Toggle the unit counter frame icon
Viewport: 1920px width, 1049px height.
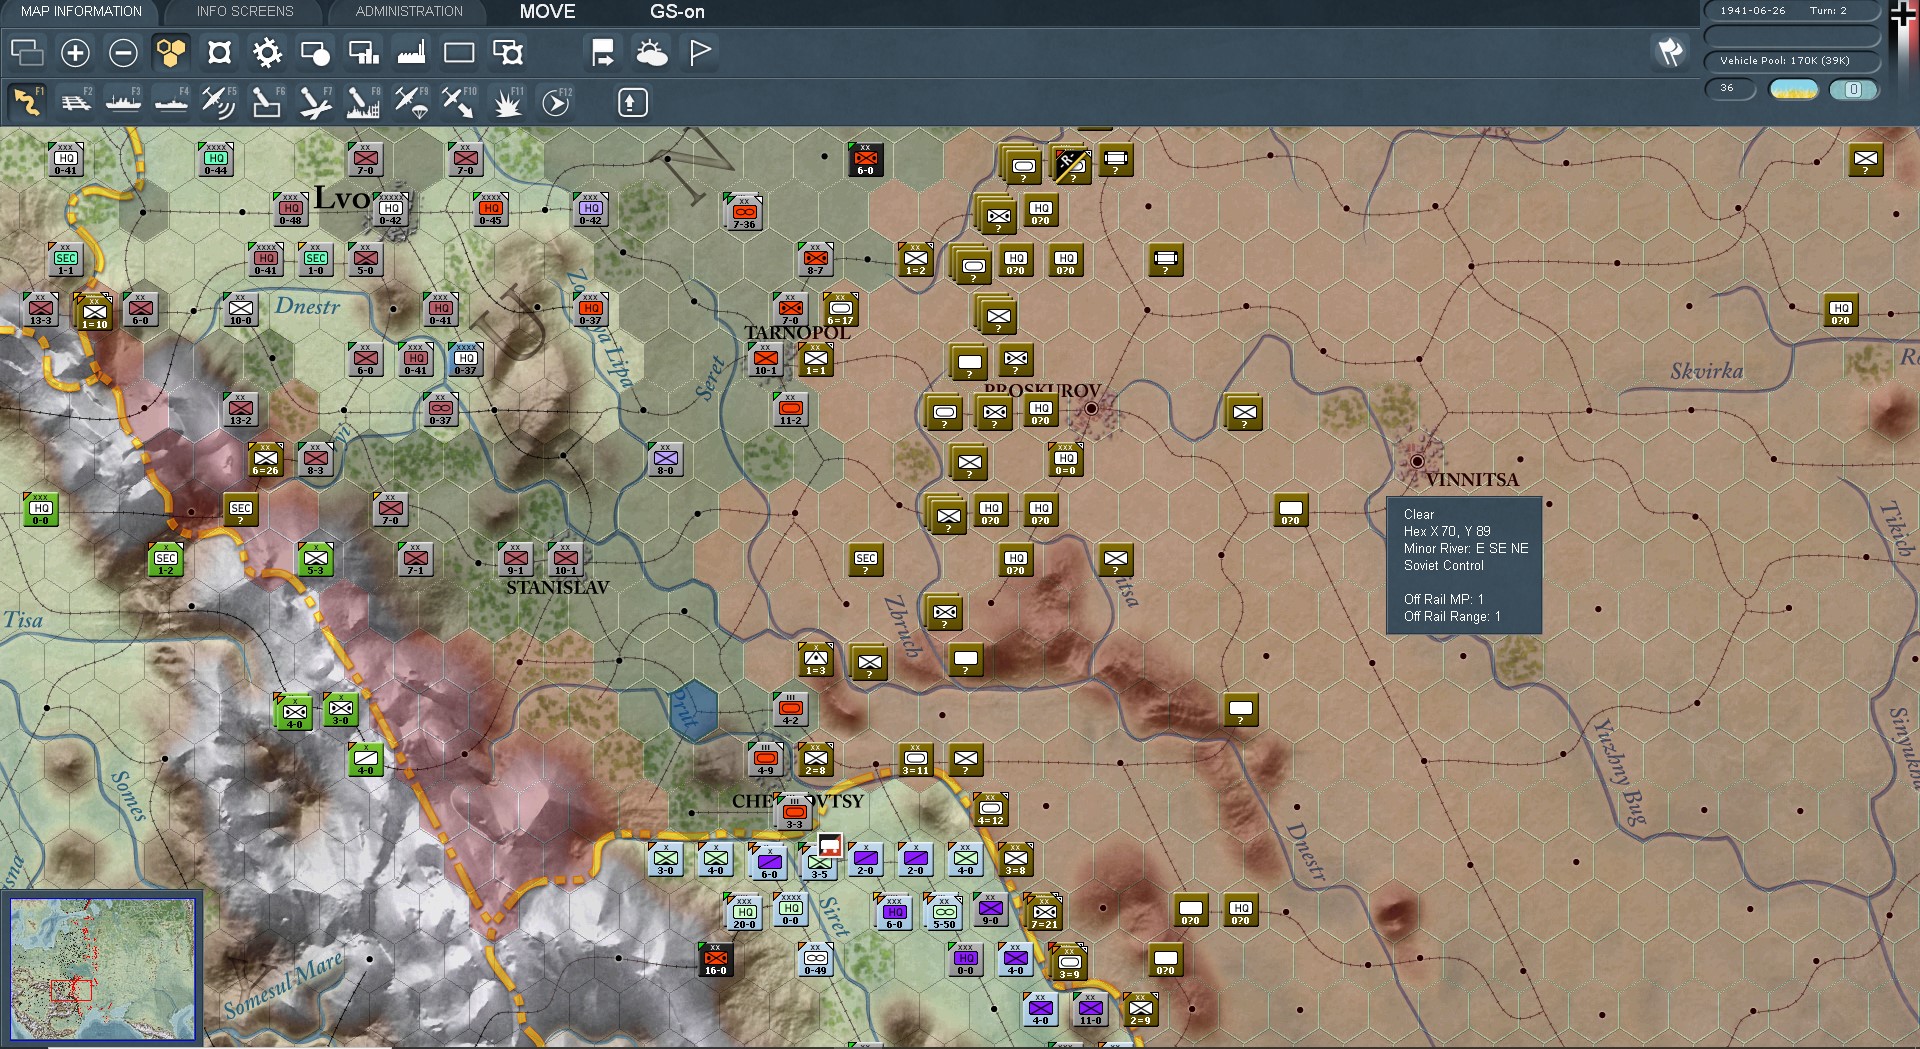click(219, 52)
